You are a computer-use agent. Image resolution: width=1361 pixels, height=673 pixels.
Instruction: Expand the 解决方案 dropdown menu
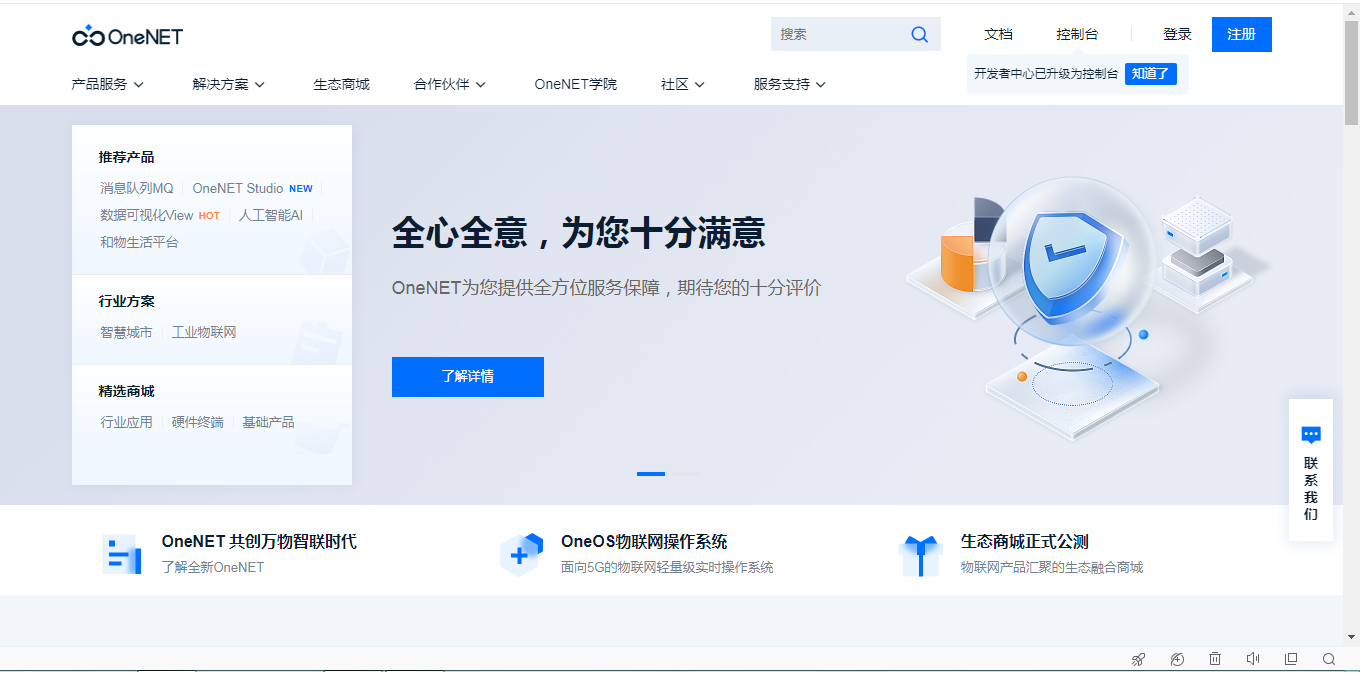229,84
